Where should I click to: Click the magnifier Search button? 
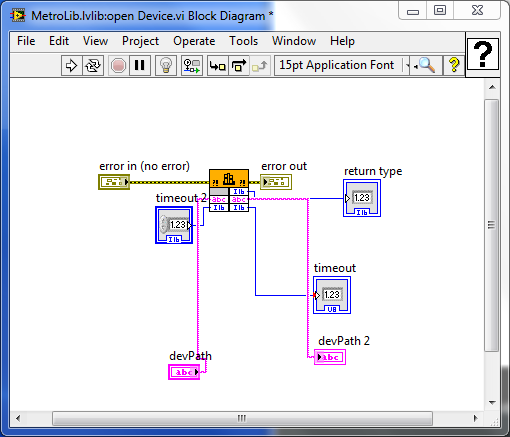[426, 65]
